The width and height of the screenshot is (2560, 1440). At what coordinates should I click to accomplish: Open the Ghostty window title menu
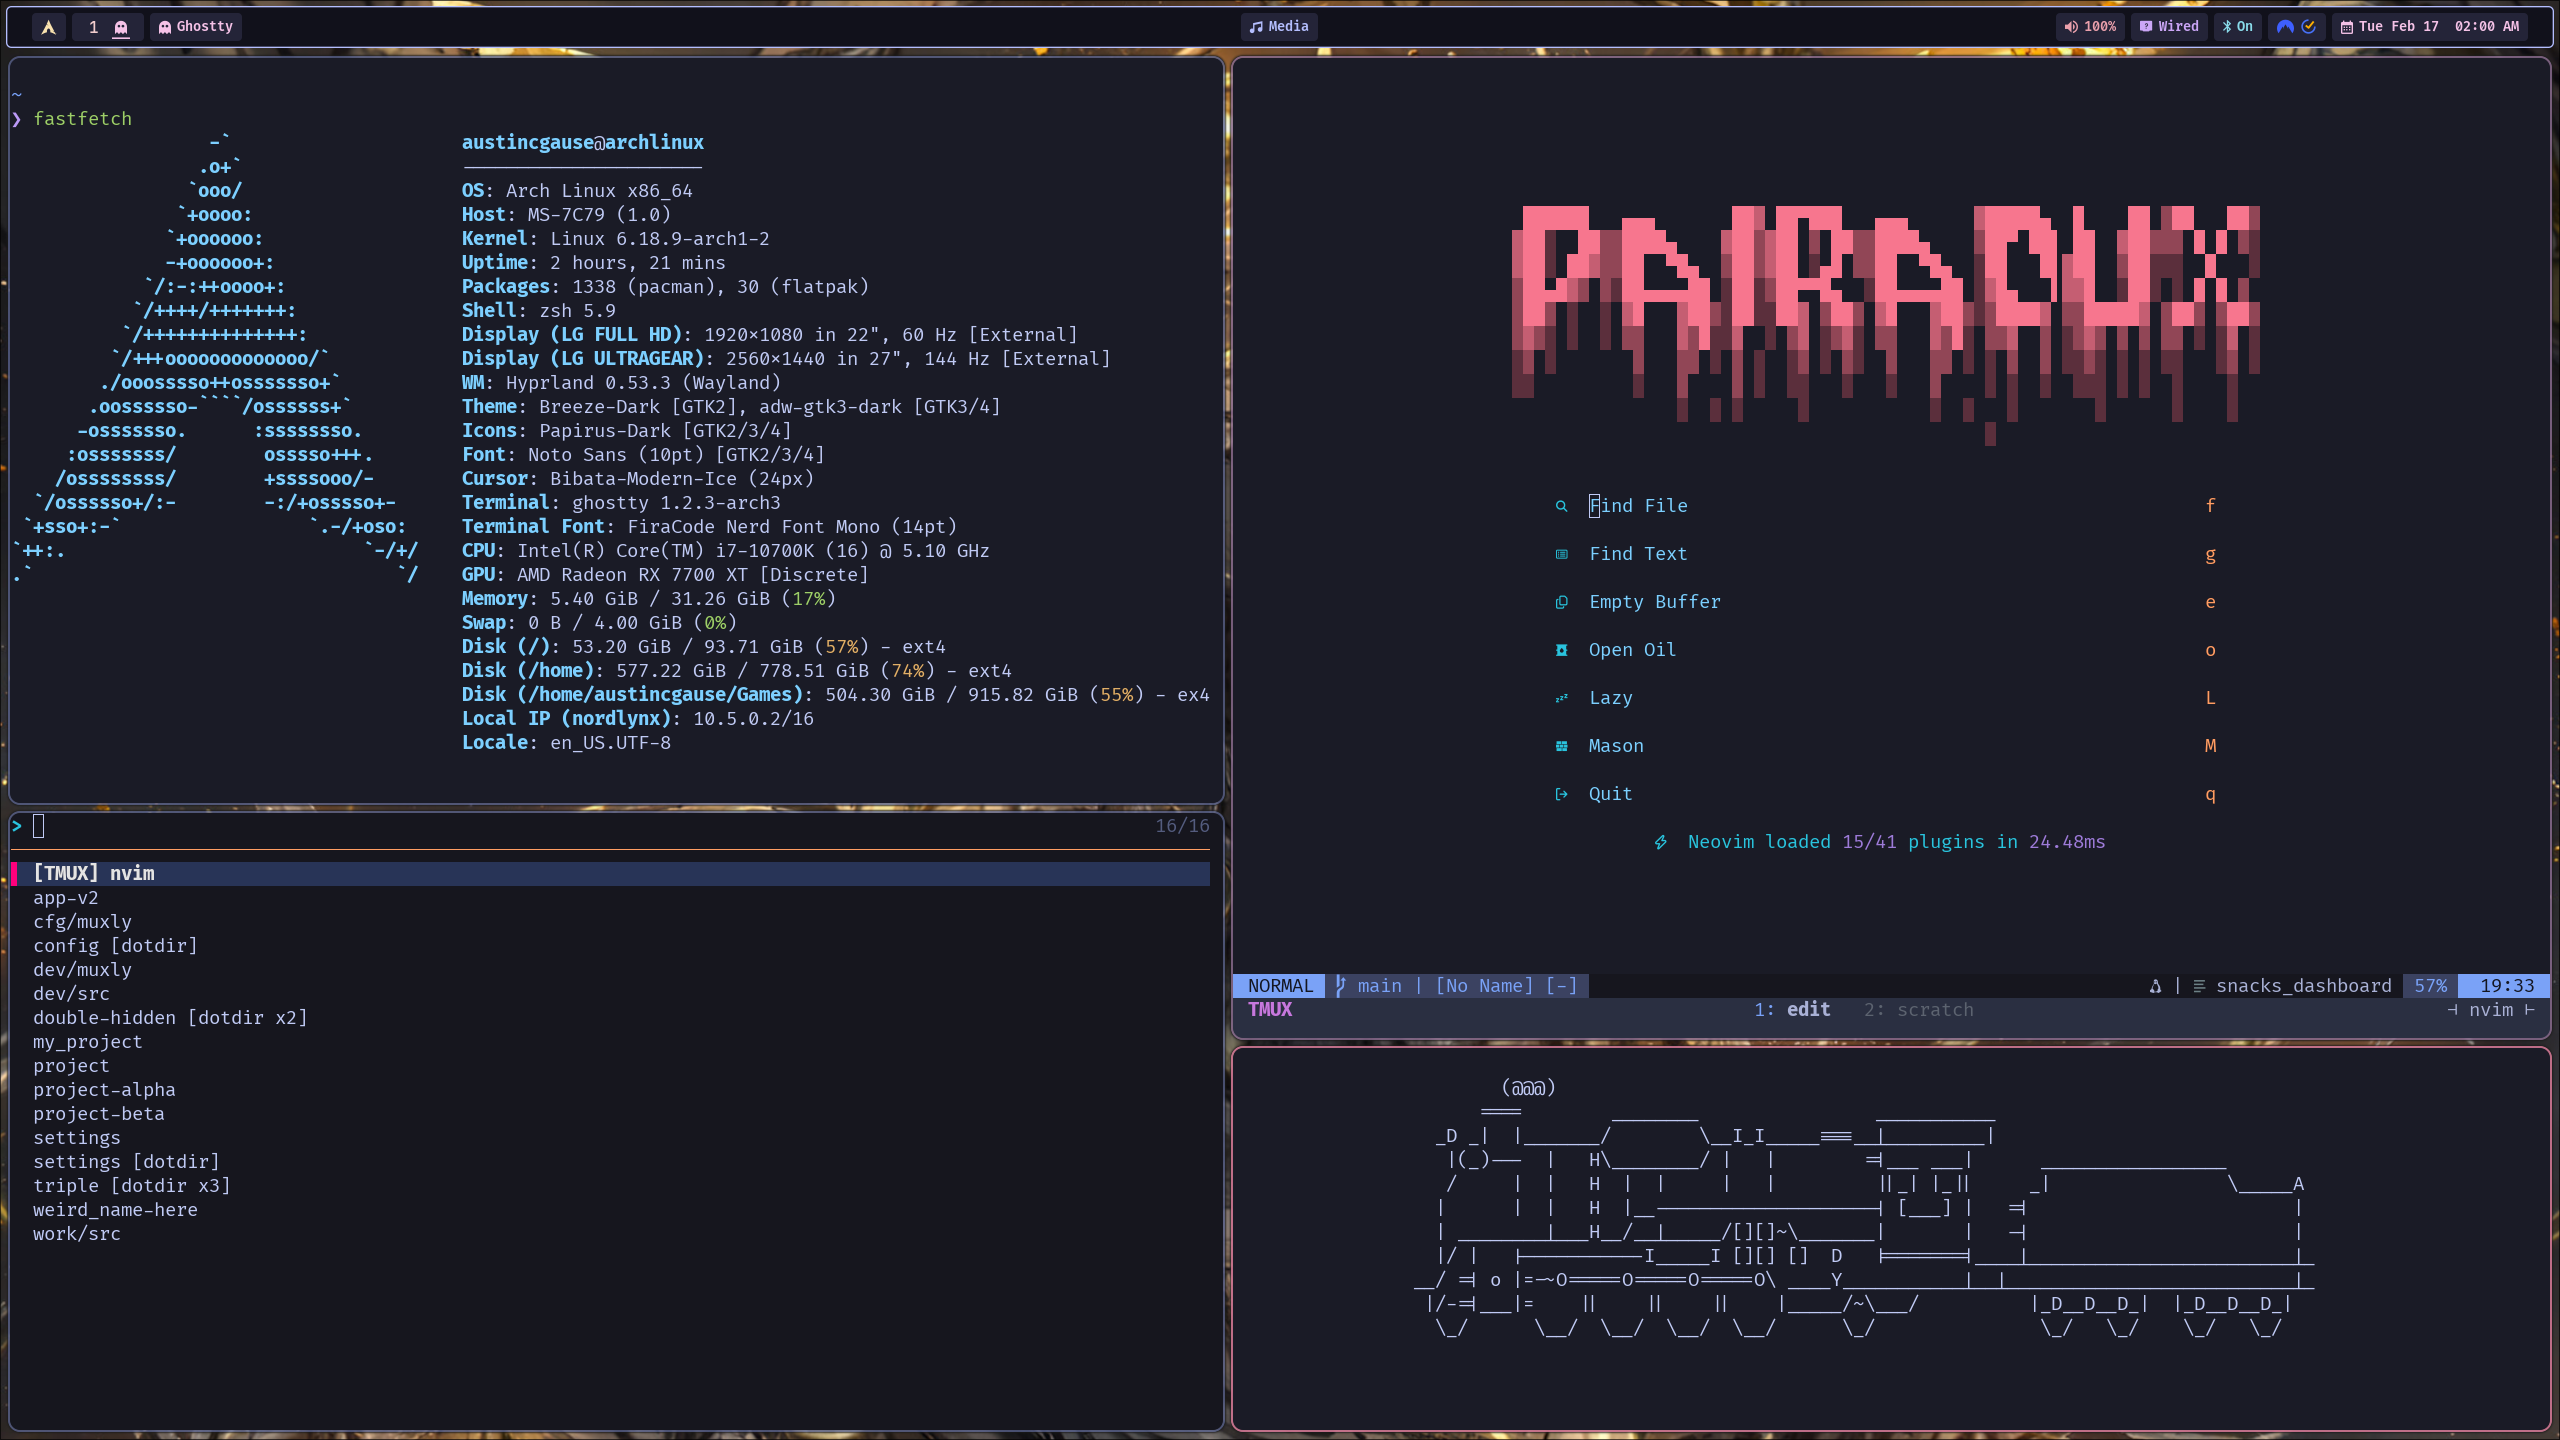tap(196, 27)
